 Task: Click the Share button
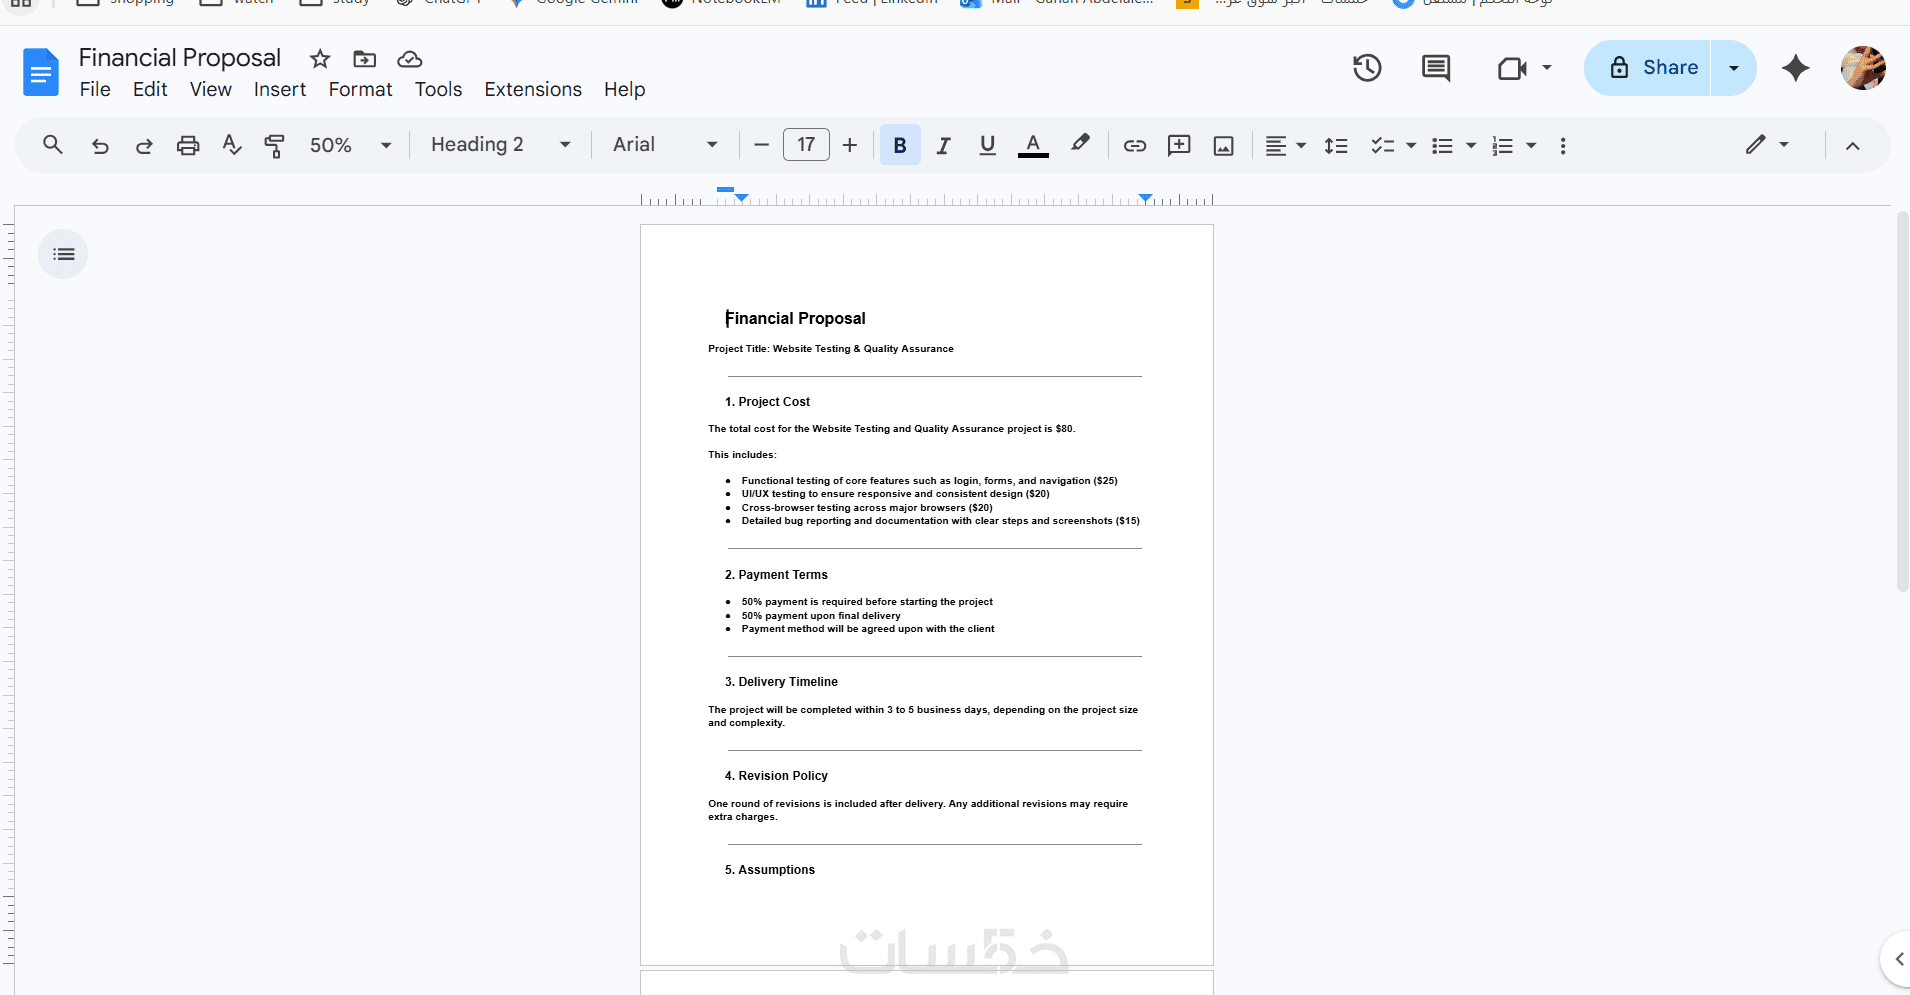tap(1648, 68)
